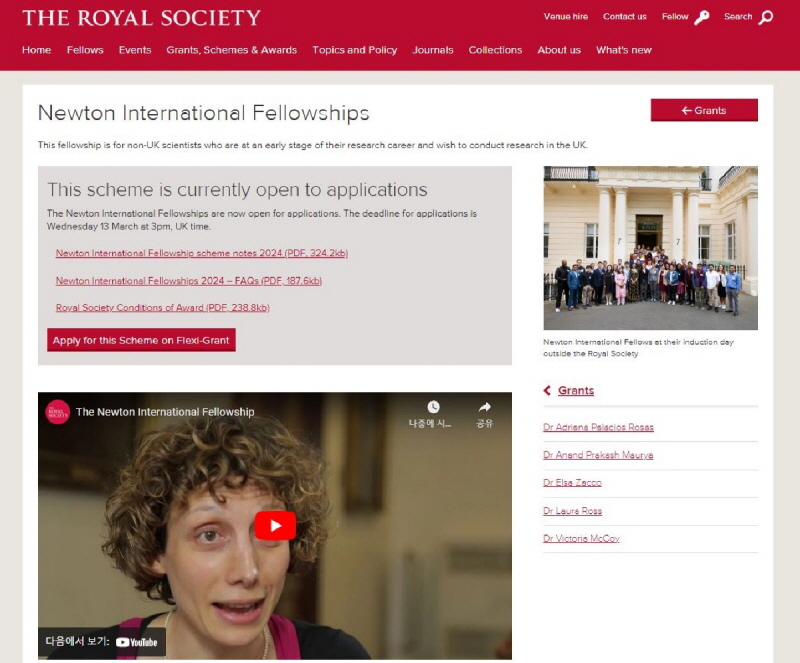Click the Venue hire link
The width and height of the screenshot is (800, 663).
pyautogui.click(x=566, y=16)
